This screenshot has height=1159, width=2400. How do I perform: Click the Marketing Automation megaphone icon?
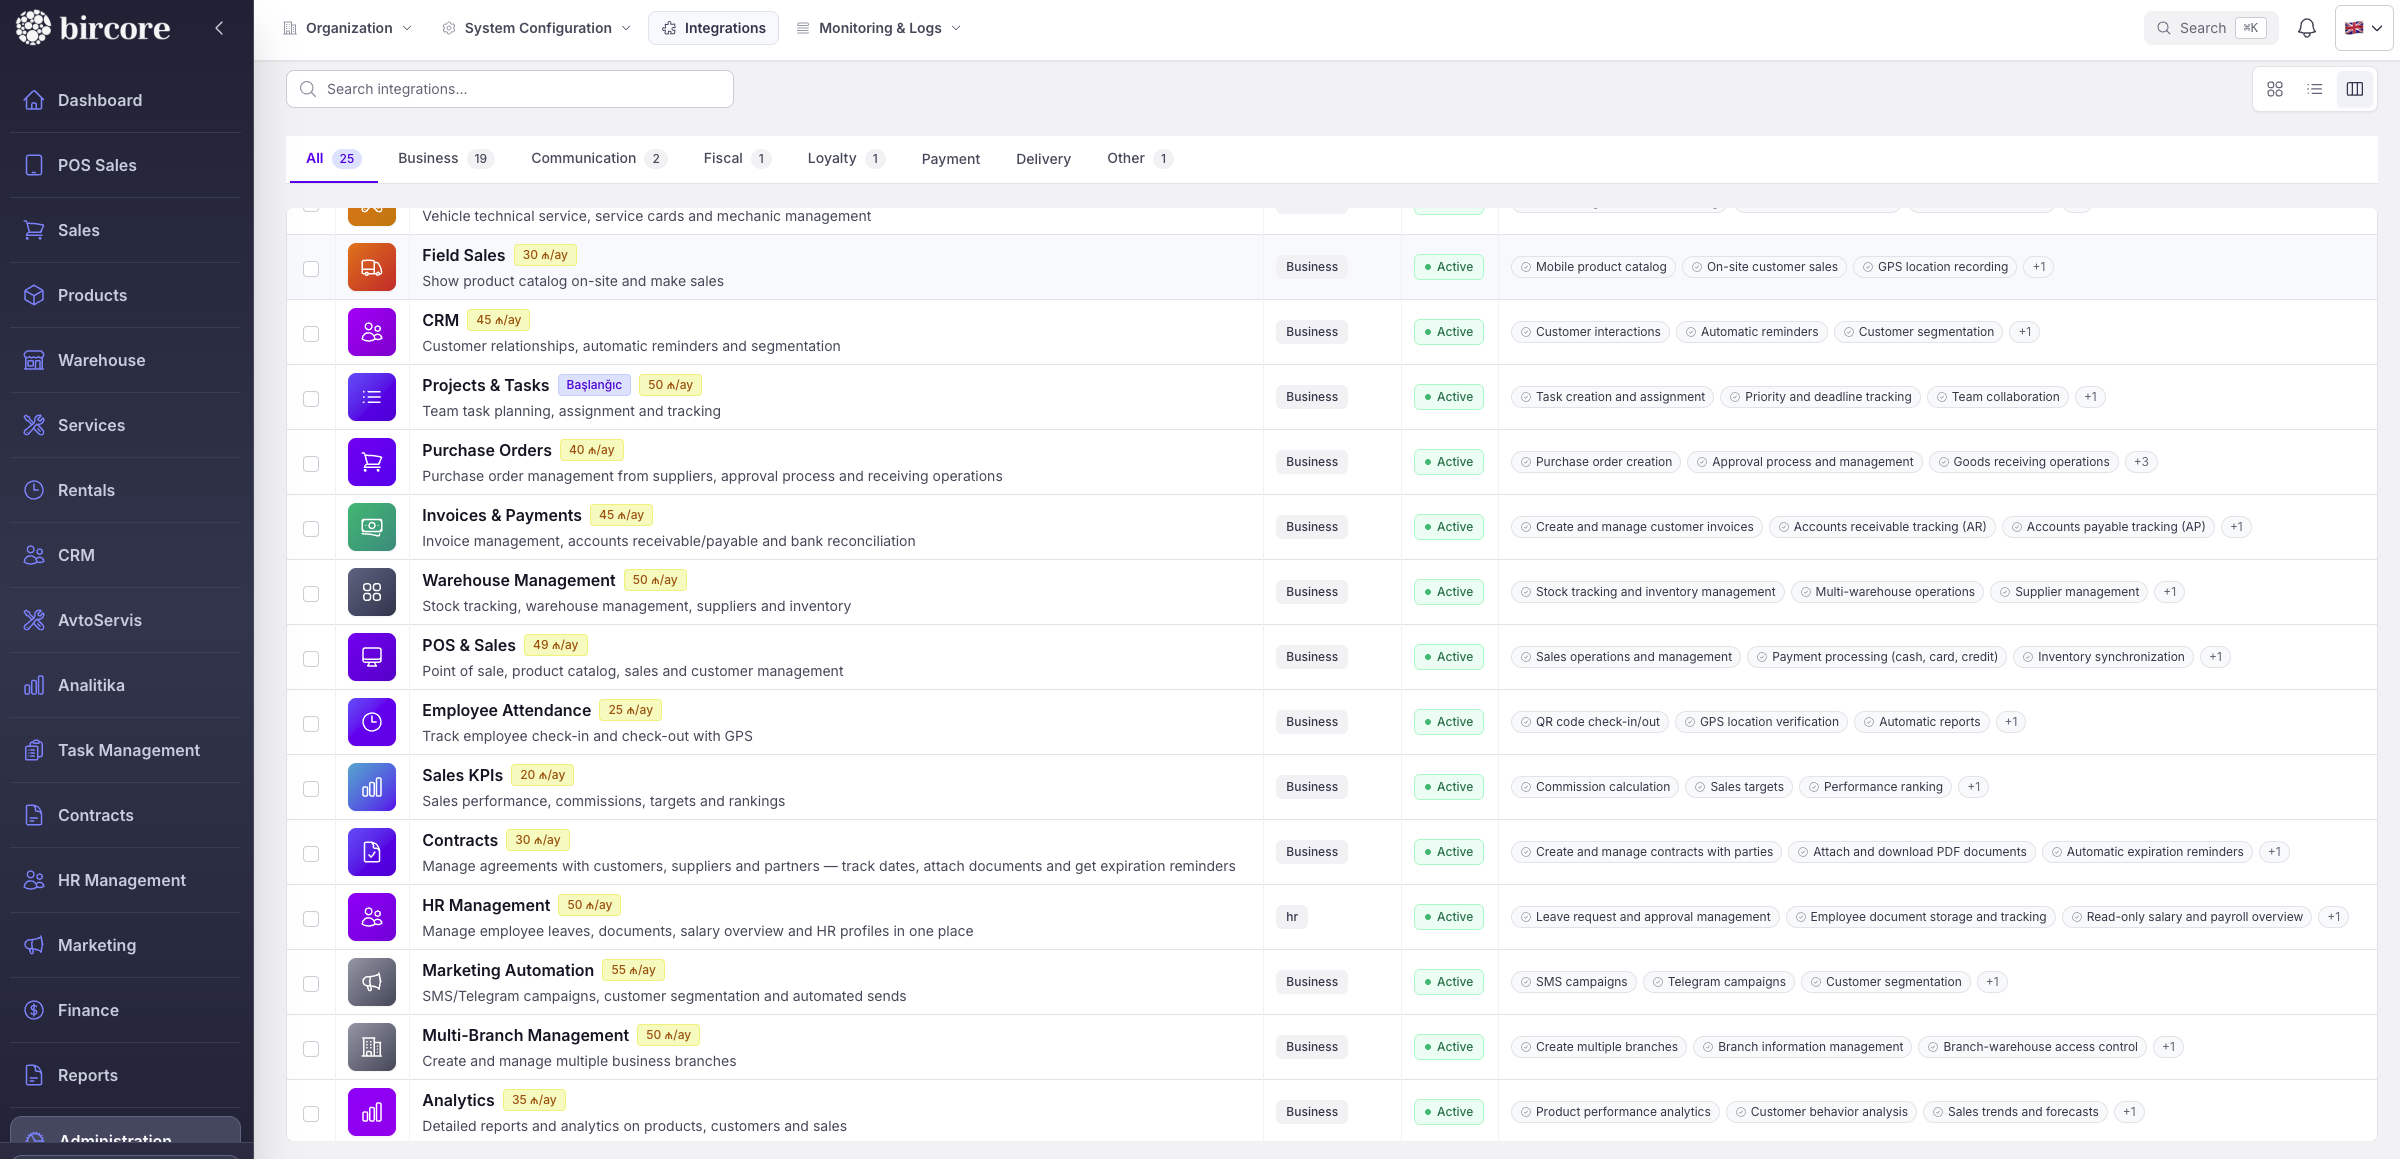(x=372, y=982)
